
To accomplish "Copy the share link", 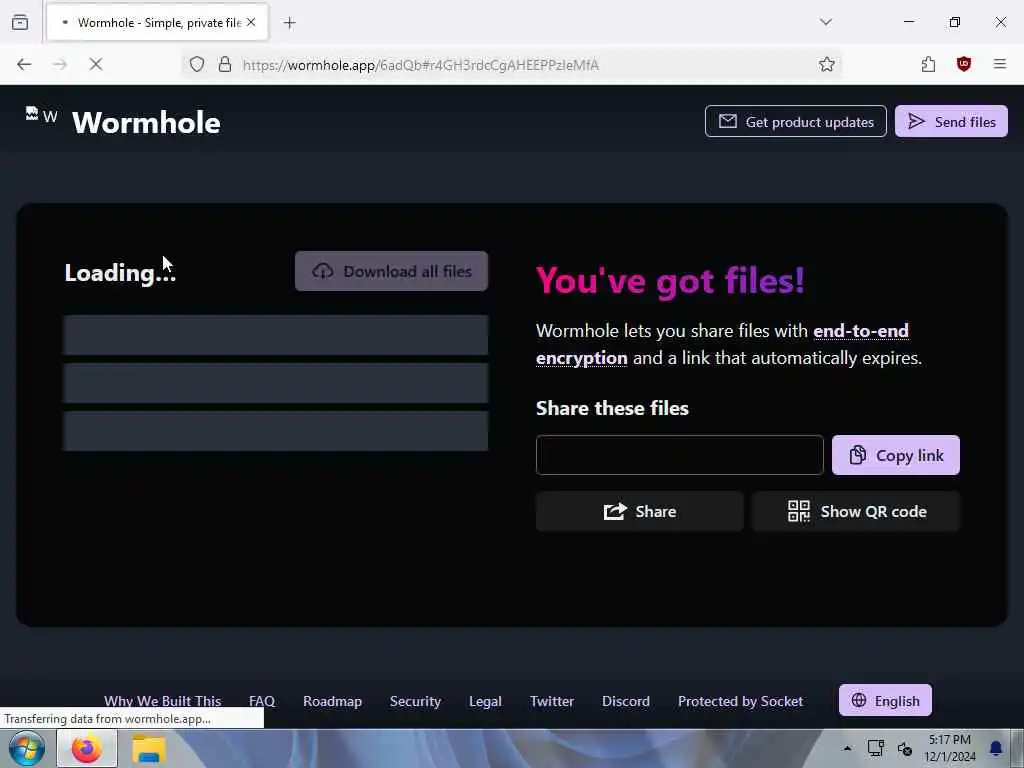I will click(x=895, y=455).
